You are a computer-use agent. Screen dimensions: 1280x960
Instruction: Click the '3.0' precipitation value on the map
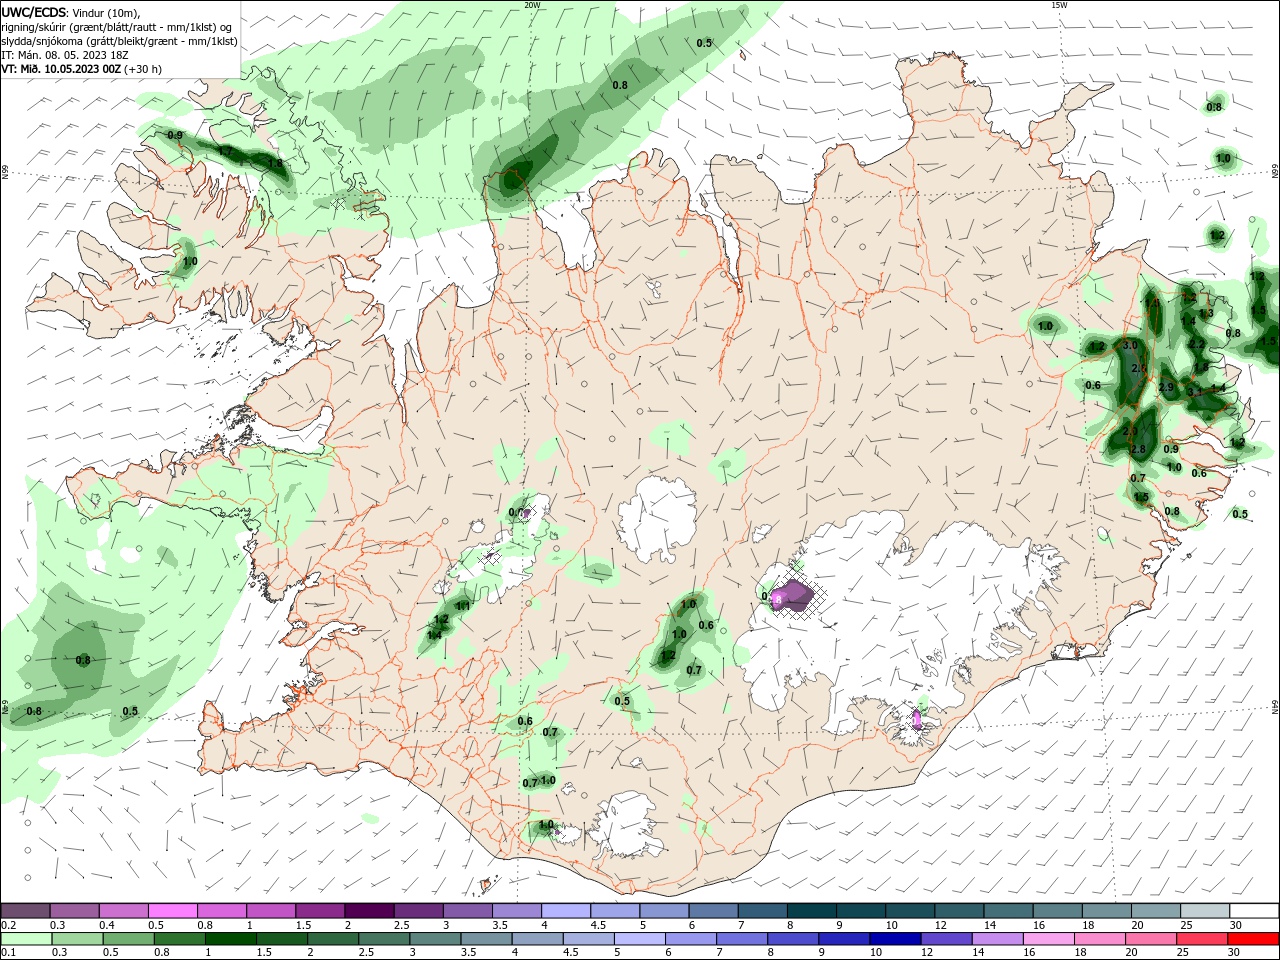[1130, 345]
